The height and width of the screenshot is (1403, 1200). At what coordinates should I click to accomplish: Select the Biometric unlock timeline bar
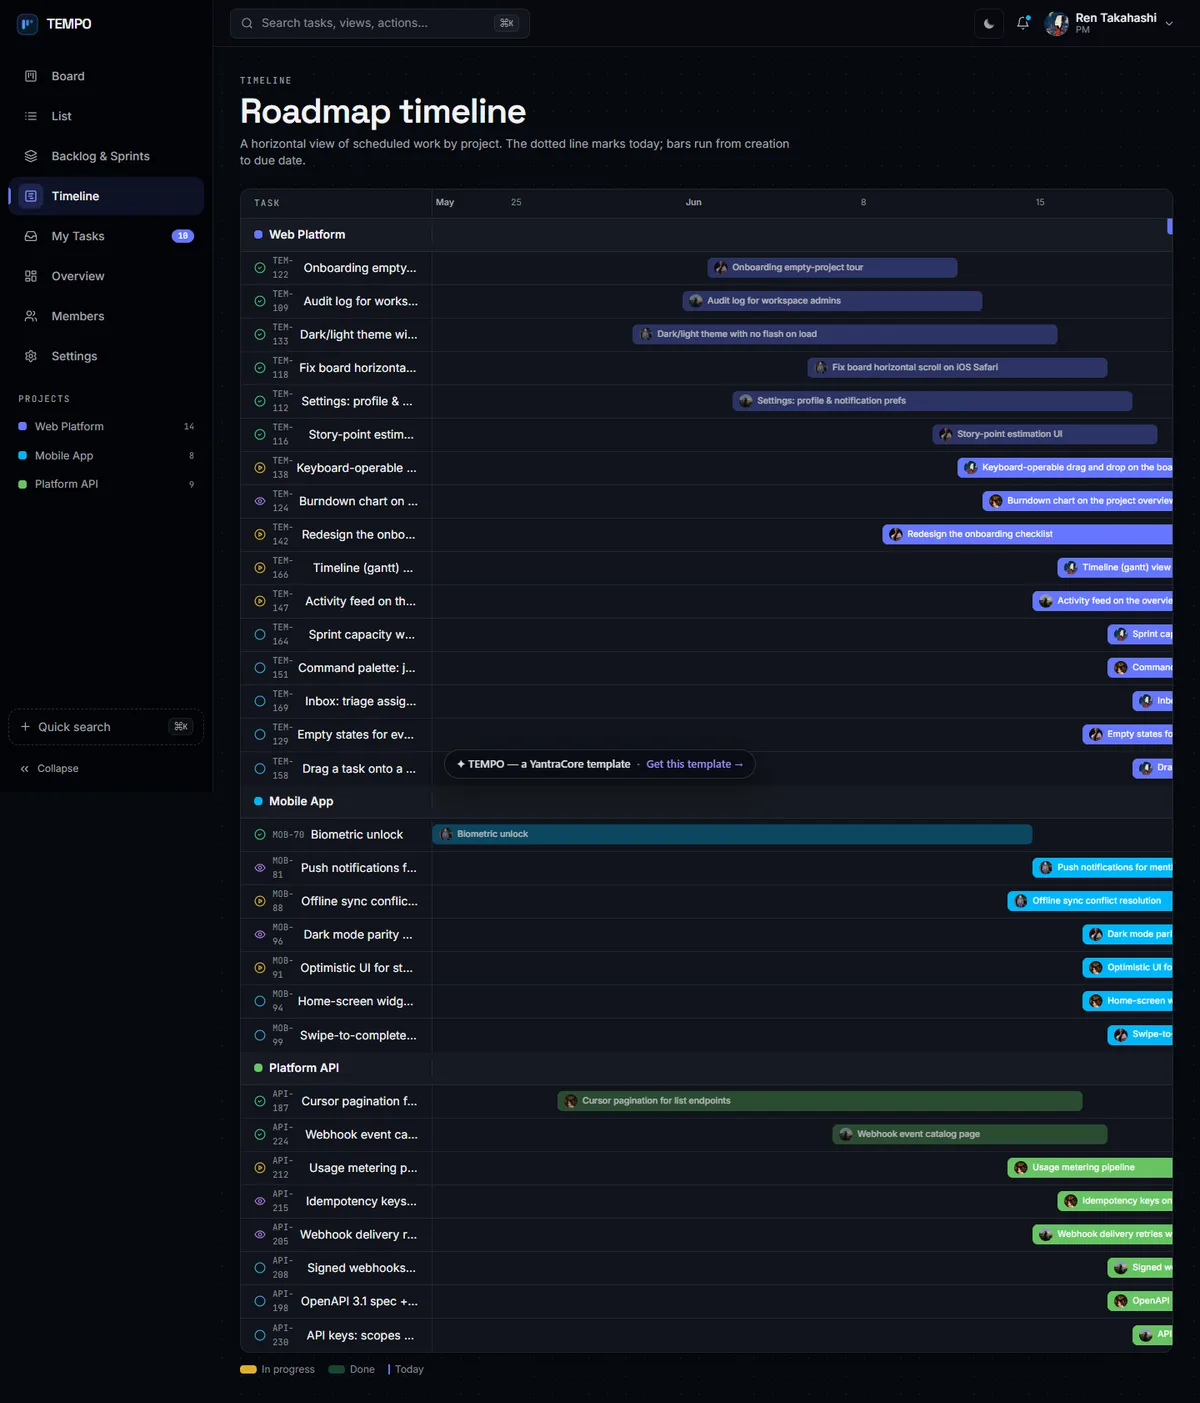[732, 834]
